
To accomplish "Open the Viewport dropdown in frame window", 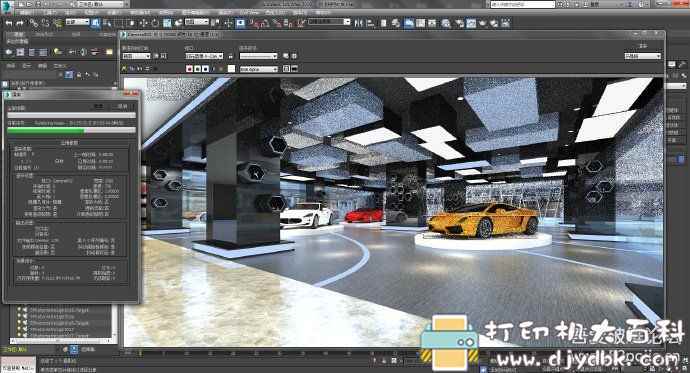I will [x=204, y=56].
